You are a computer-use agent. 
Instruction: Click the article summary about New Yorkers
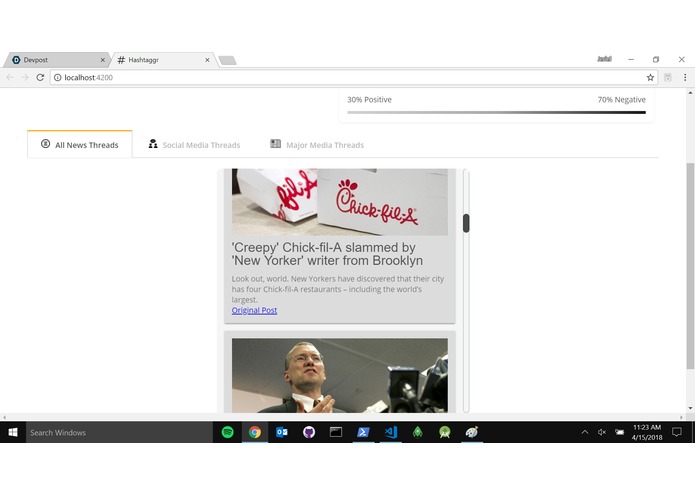(338, 289)
